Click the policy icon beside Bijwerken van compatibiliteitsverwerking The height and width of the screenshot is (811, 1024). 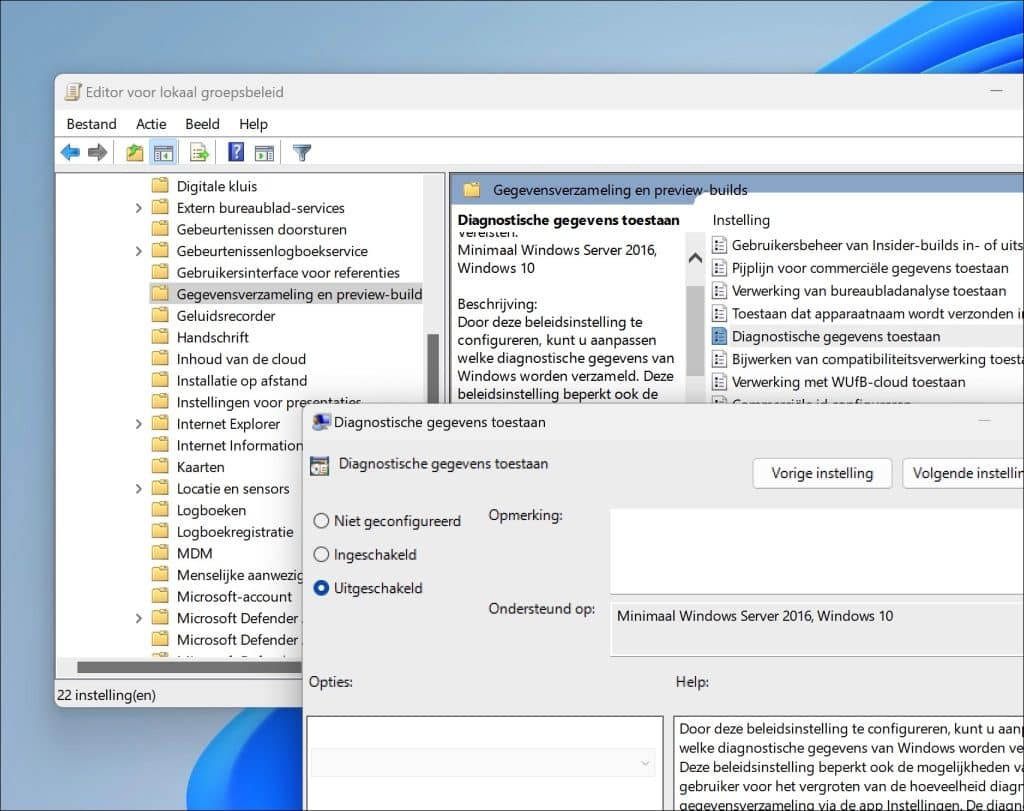(719, 359)
